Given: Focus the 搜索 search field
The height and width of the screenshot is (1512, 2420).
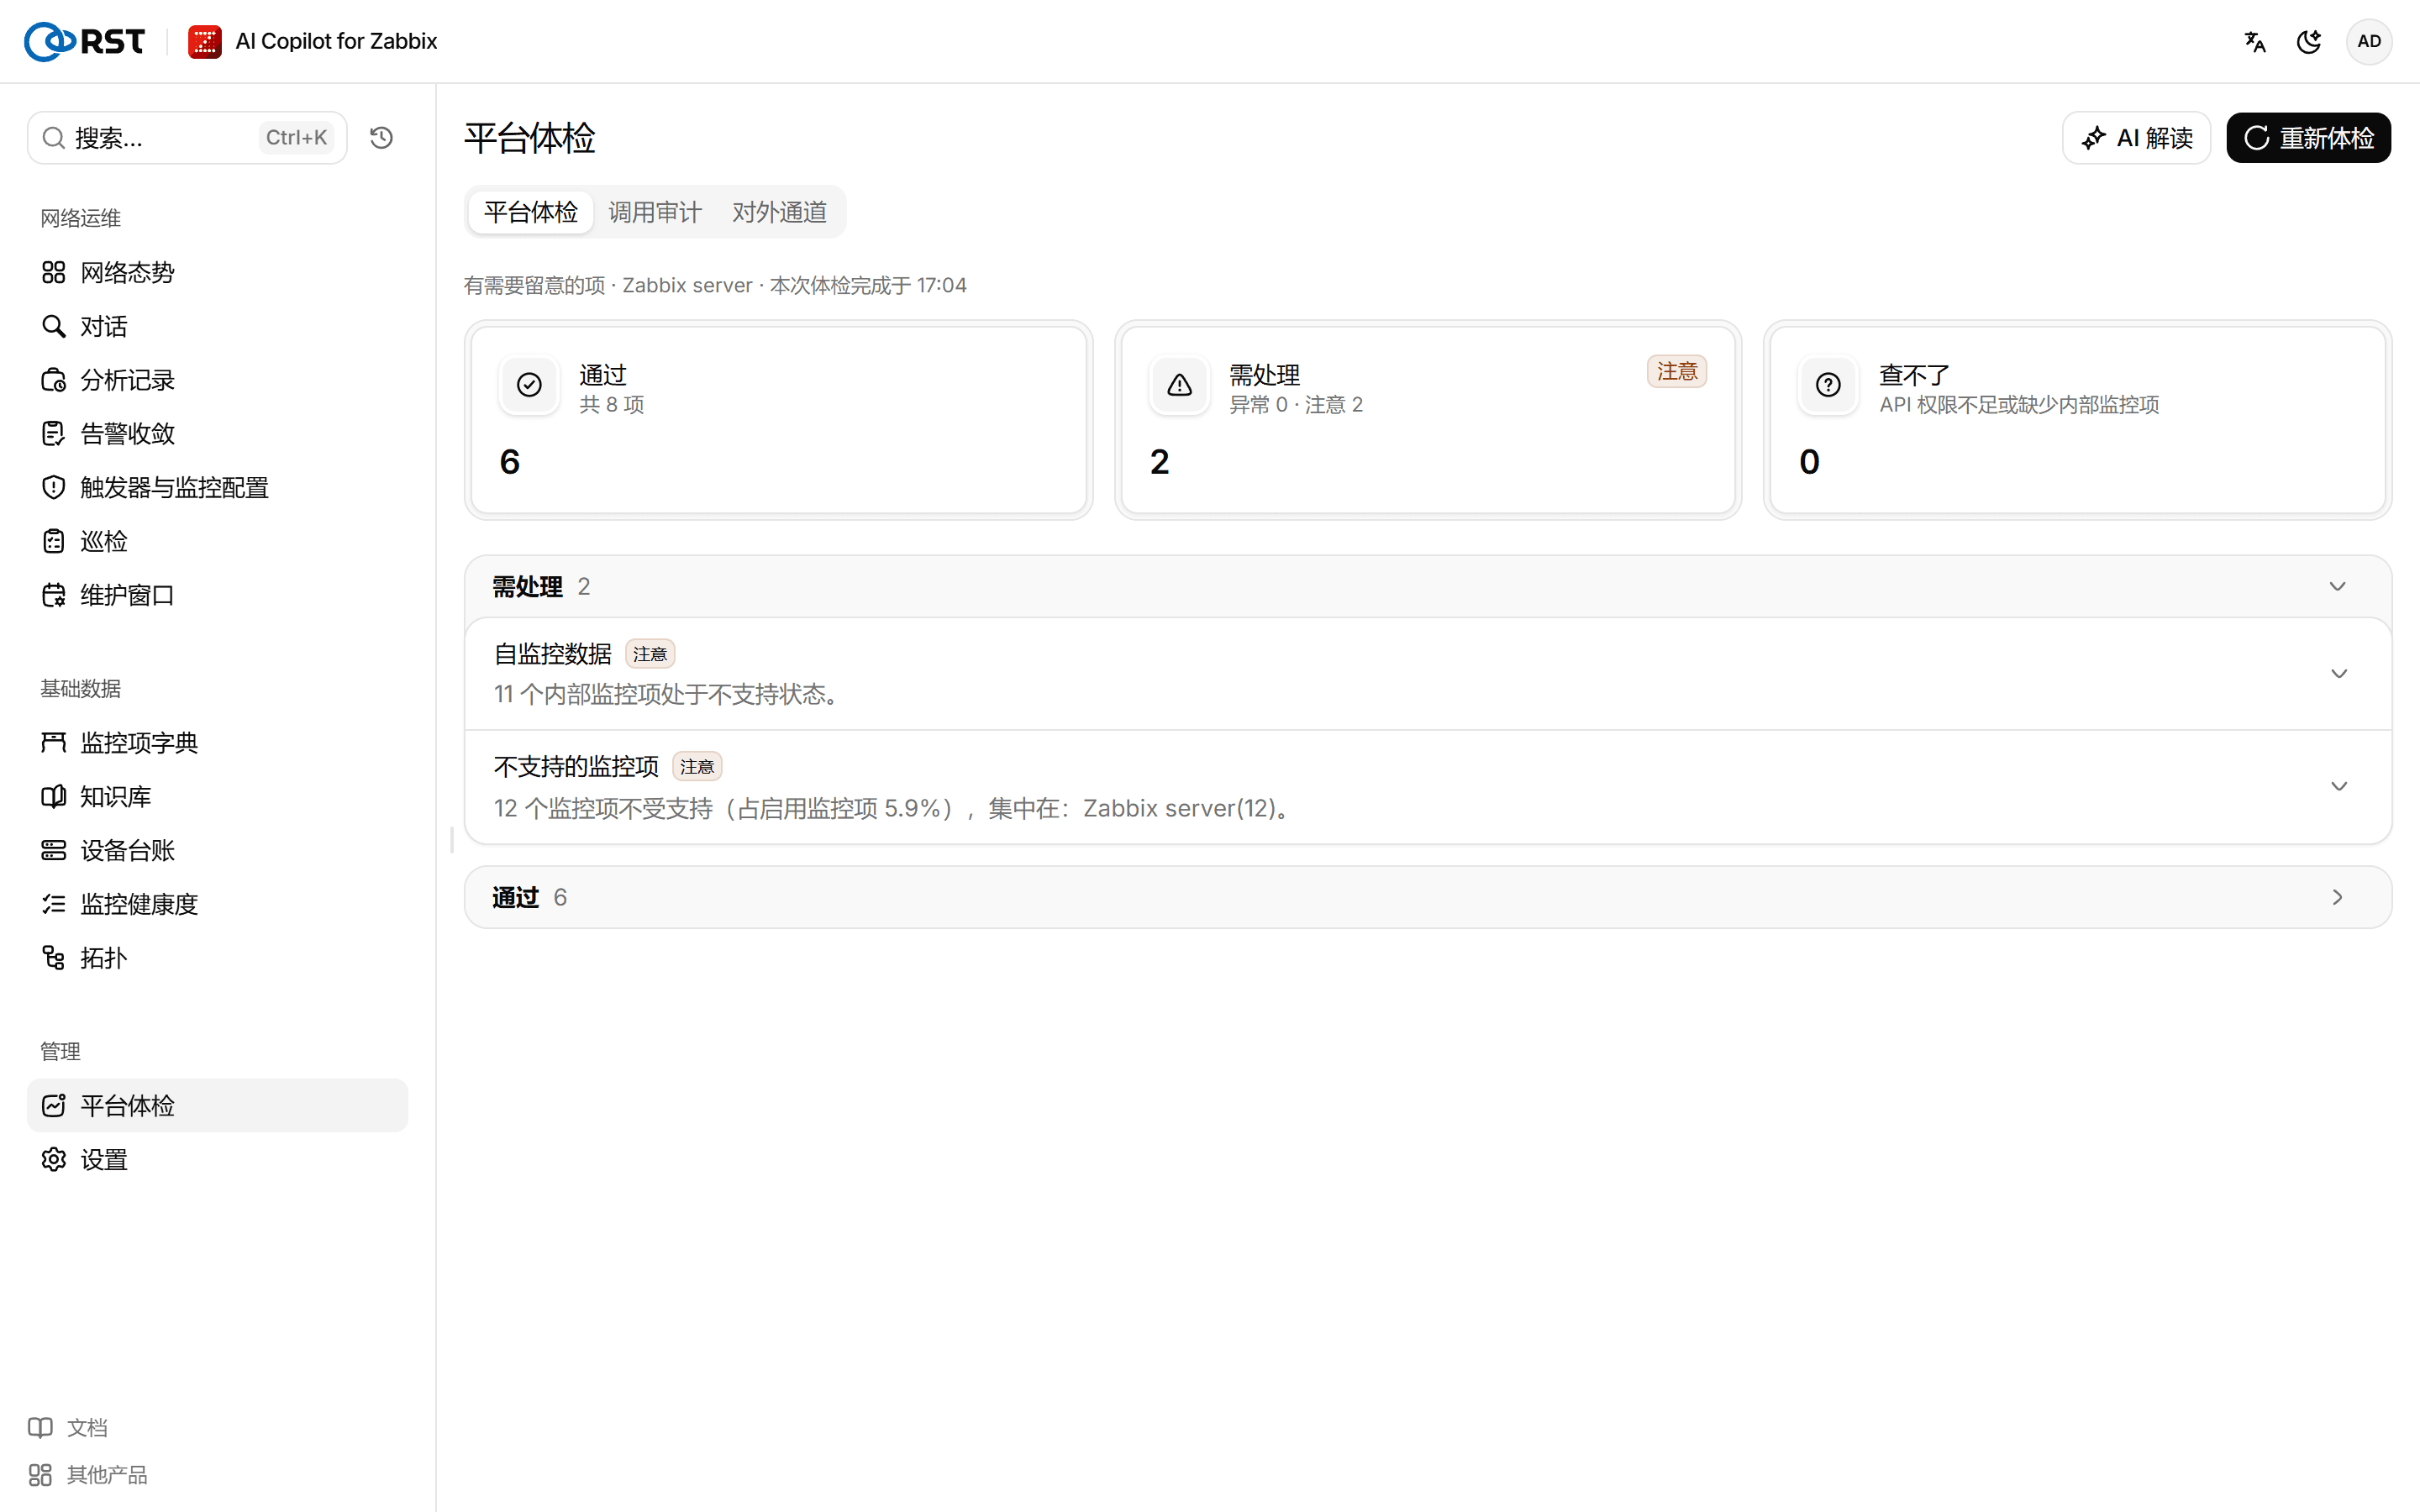Looking at the screenshot, I should tap(187, 138).
